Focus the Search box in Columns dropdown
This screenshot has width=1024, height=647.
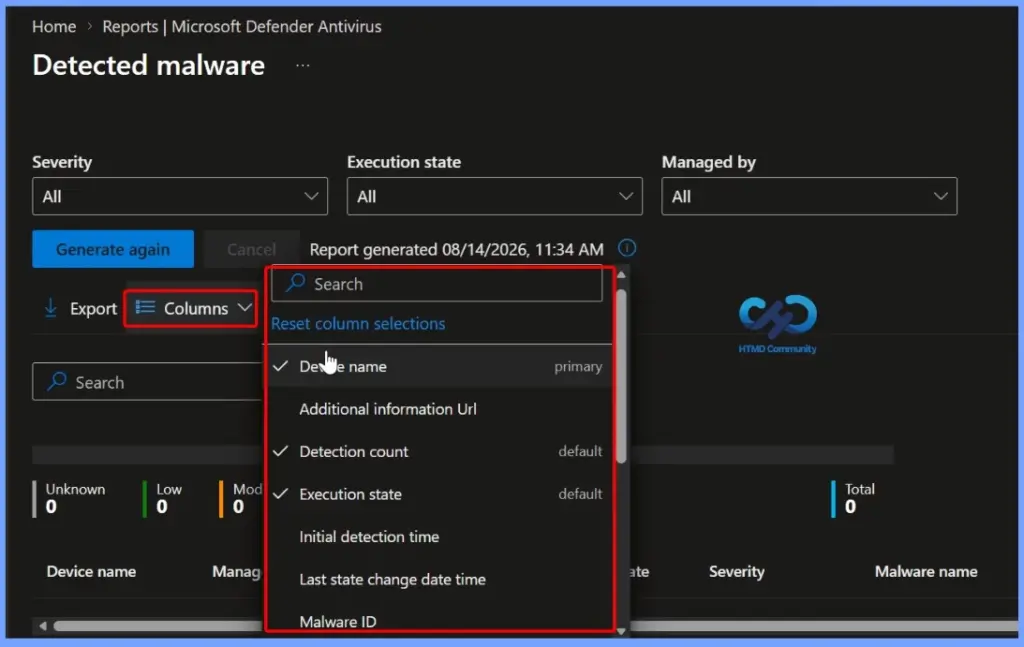437,284
